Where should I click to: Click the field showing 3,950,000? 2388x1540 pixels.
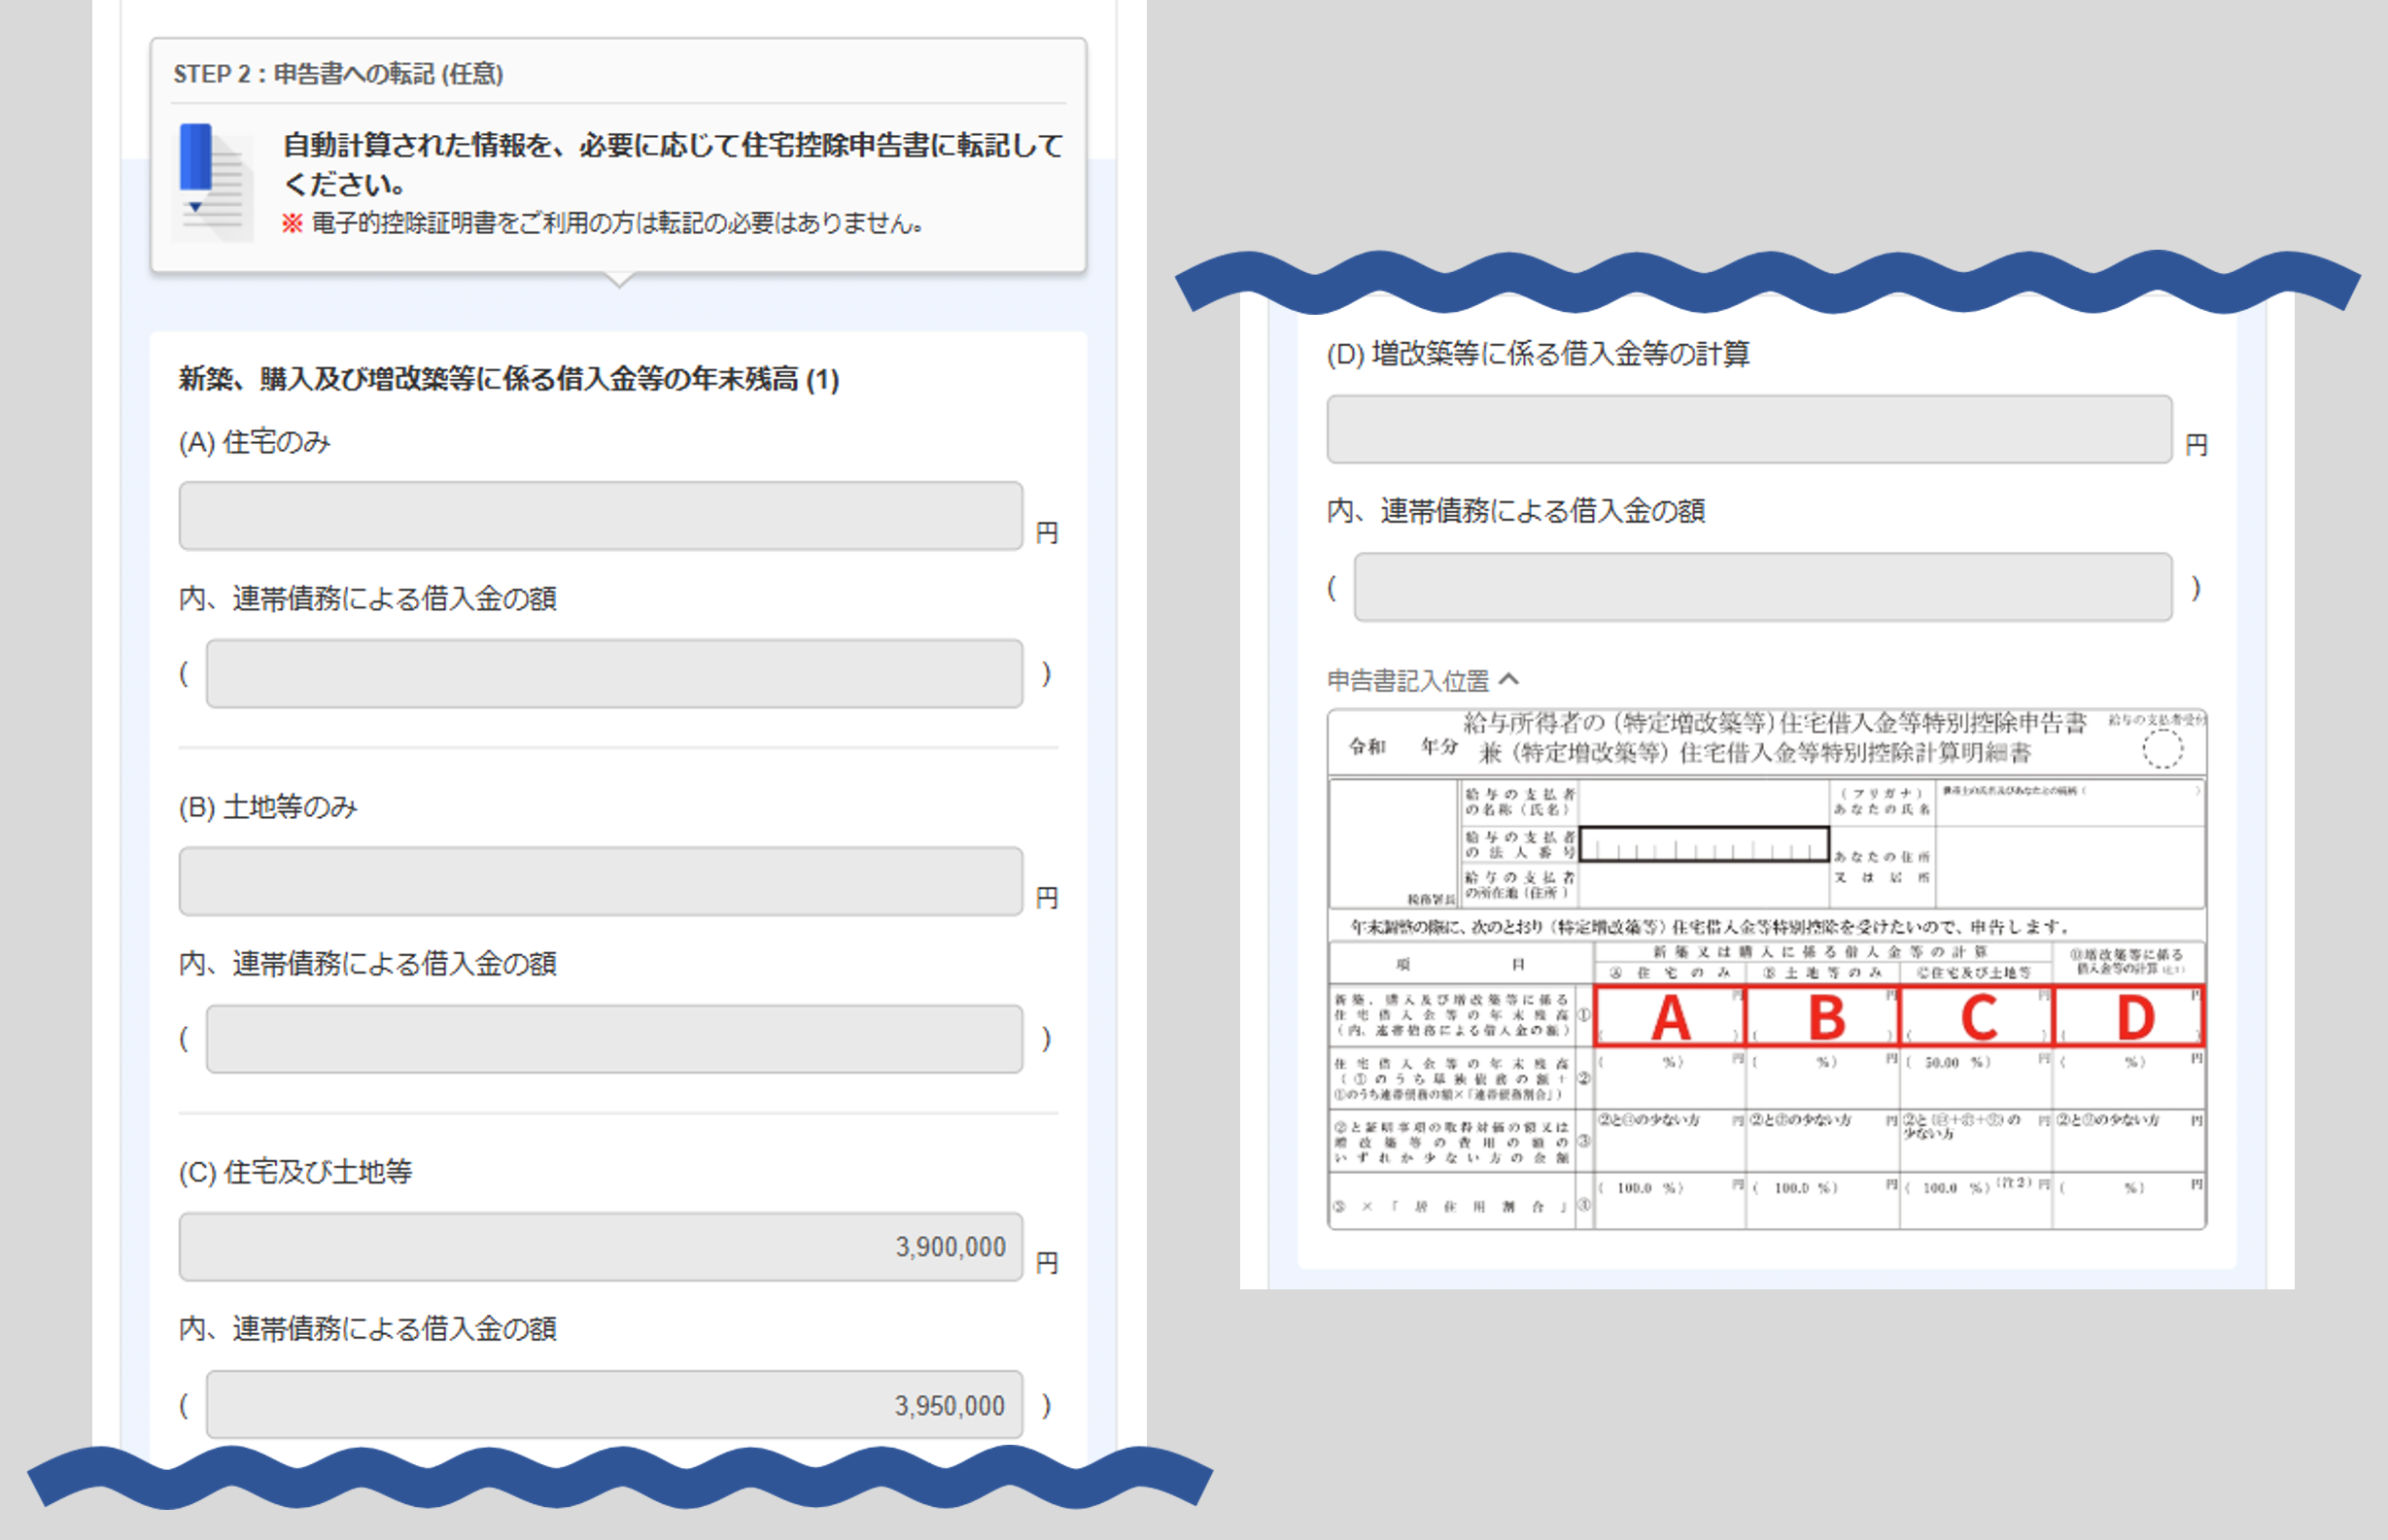(x=614, y=1405)
